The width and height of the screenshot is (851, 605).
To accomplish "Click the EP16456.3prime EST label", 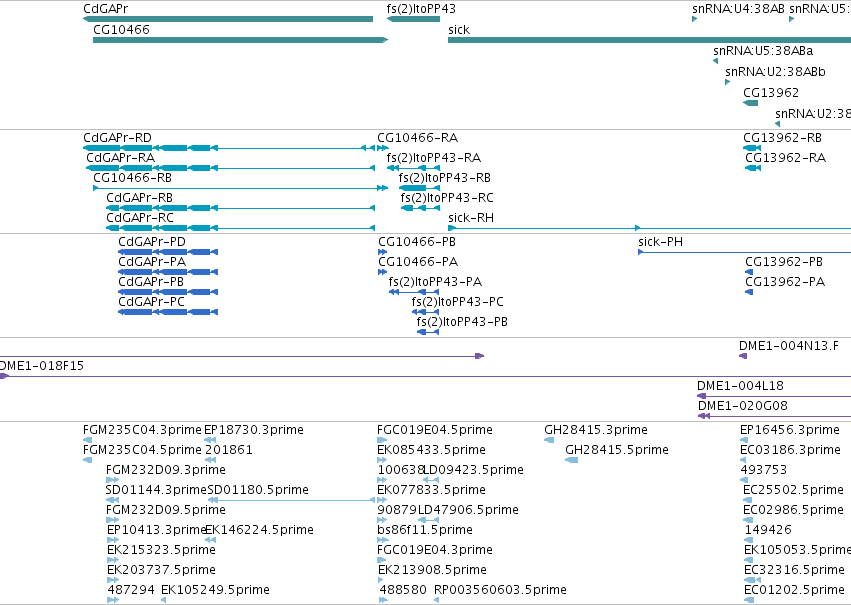I will [790, 430].
